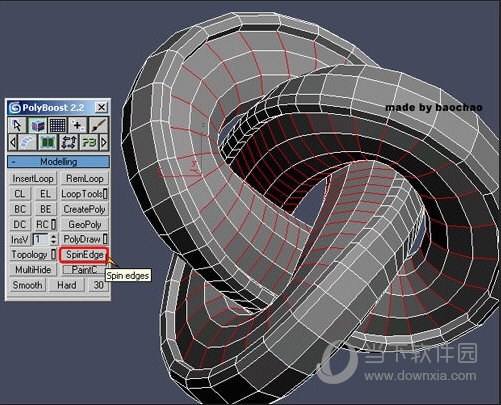Screen dimensions: 501x405
Task: Toggle the PolyDraw settings button
Action: tap(105, 239)
